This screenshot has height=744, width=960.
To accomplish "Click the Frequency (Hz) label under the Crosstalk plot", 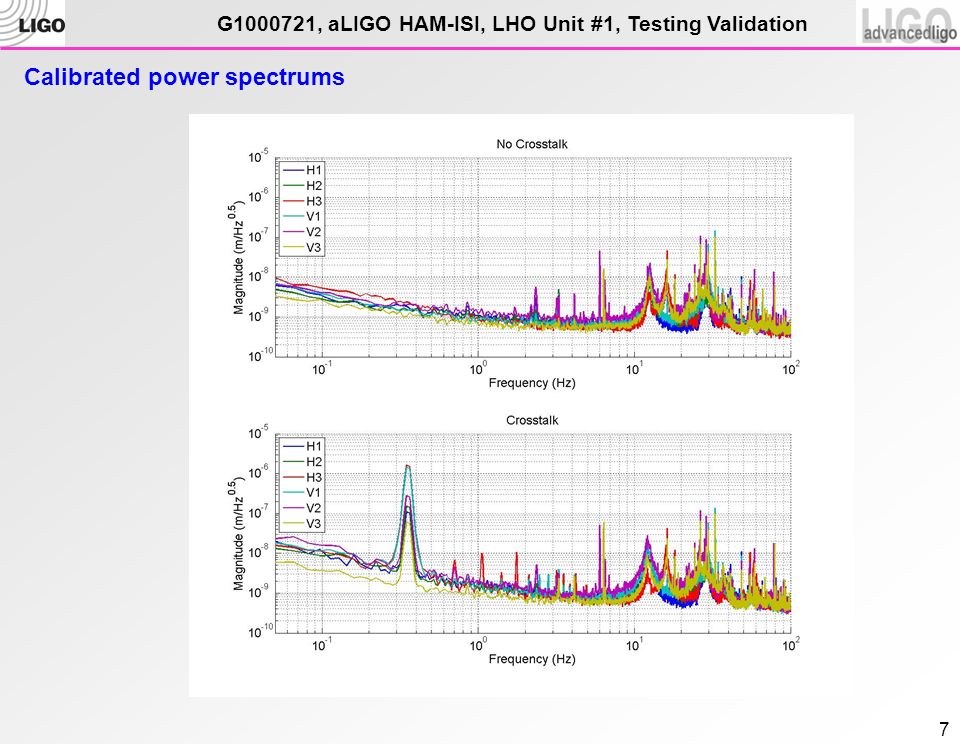I will [x=531, y=659].
